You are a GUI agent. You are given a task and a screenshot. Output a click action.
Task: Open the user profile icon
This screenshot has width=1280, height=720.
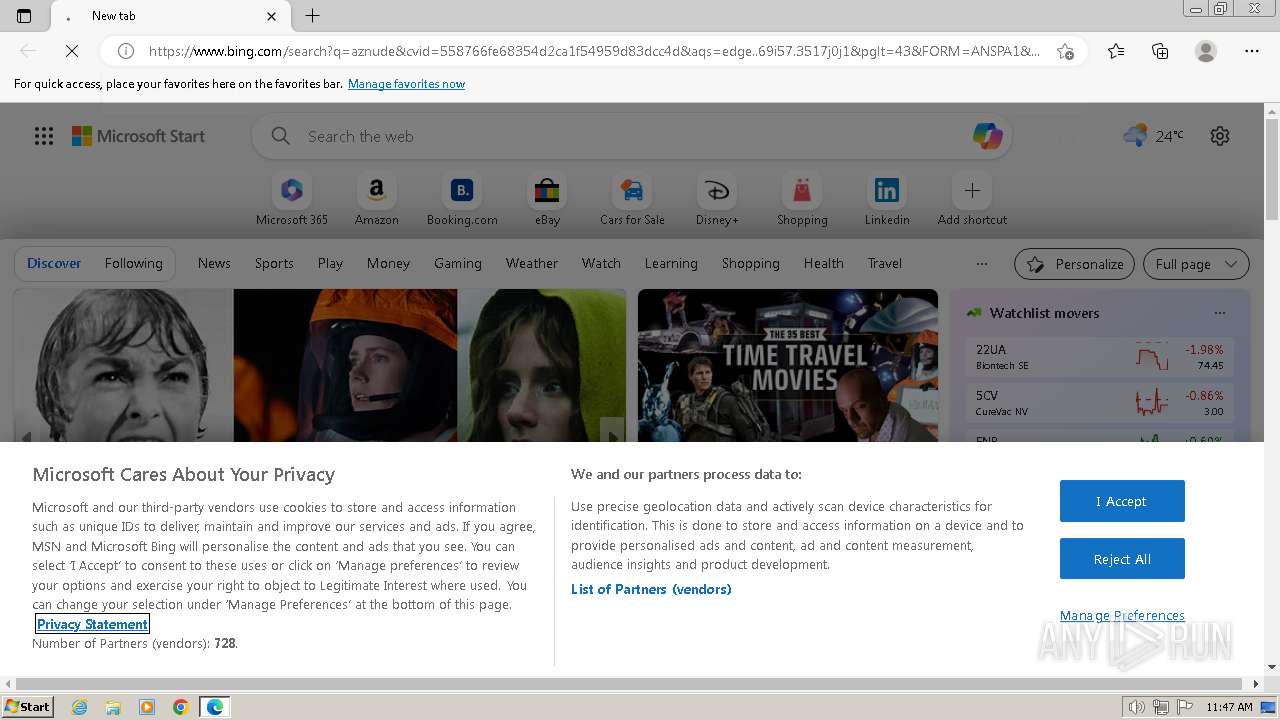1206,51
